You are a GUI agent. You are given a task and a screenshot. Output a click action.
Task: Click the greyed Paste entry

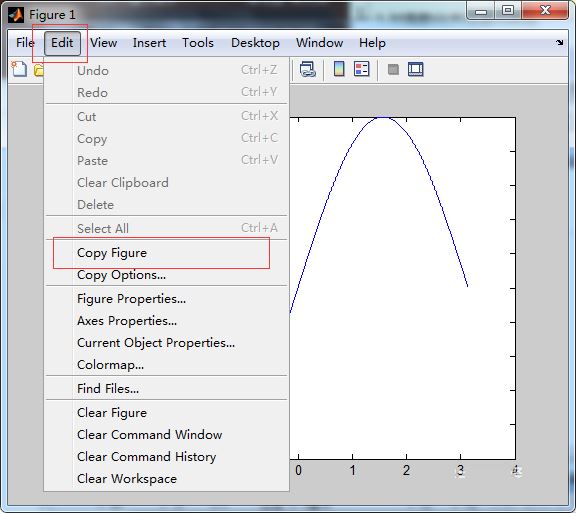tap(166, 161)
